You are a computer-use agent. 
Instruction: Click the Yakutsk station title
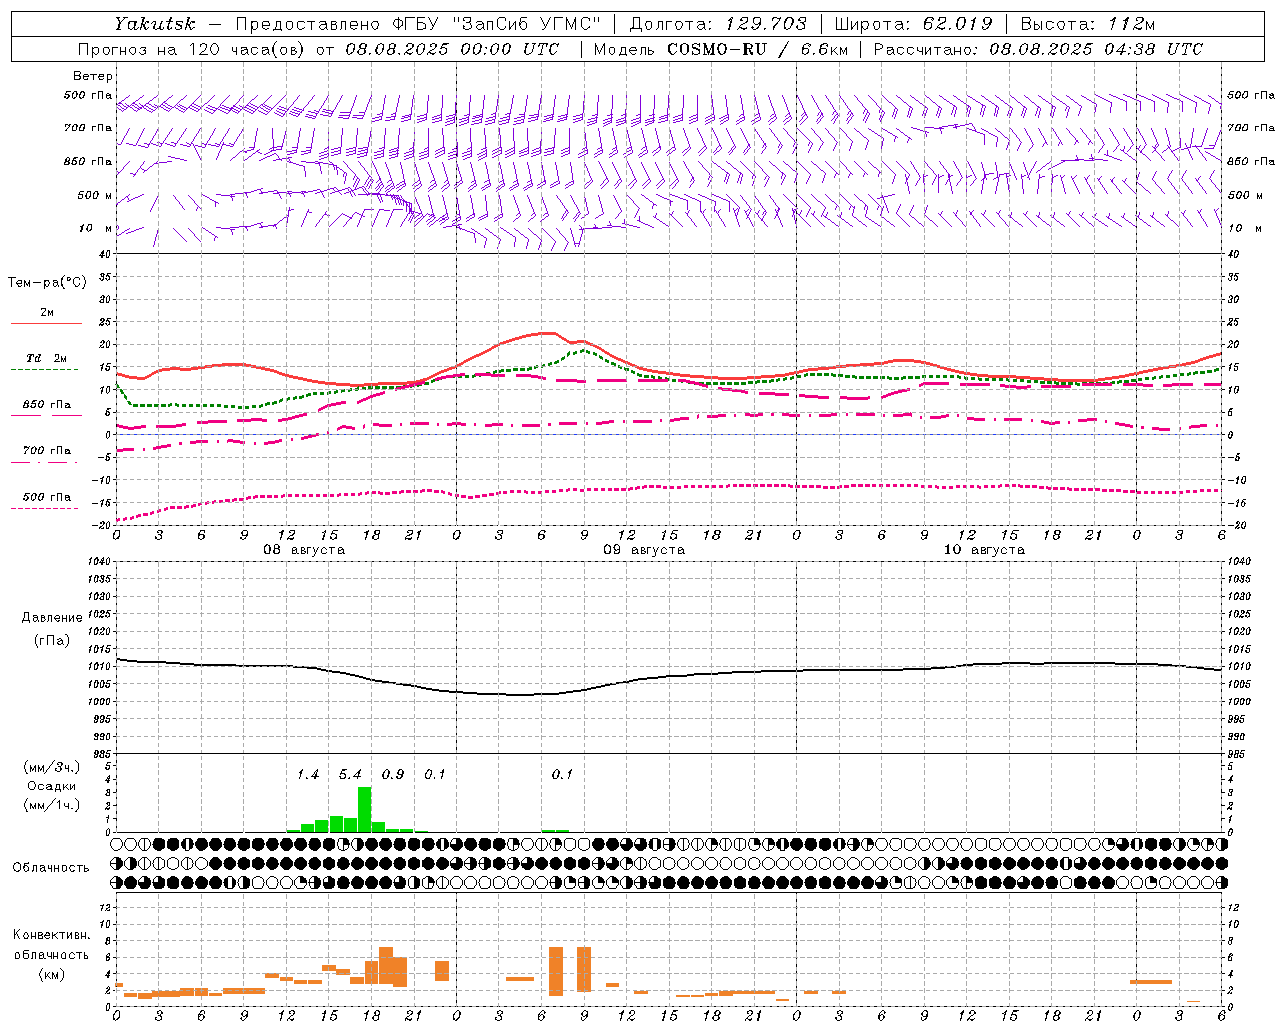154,24
